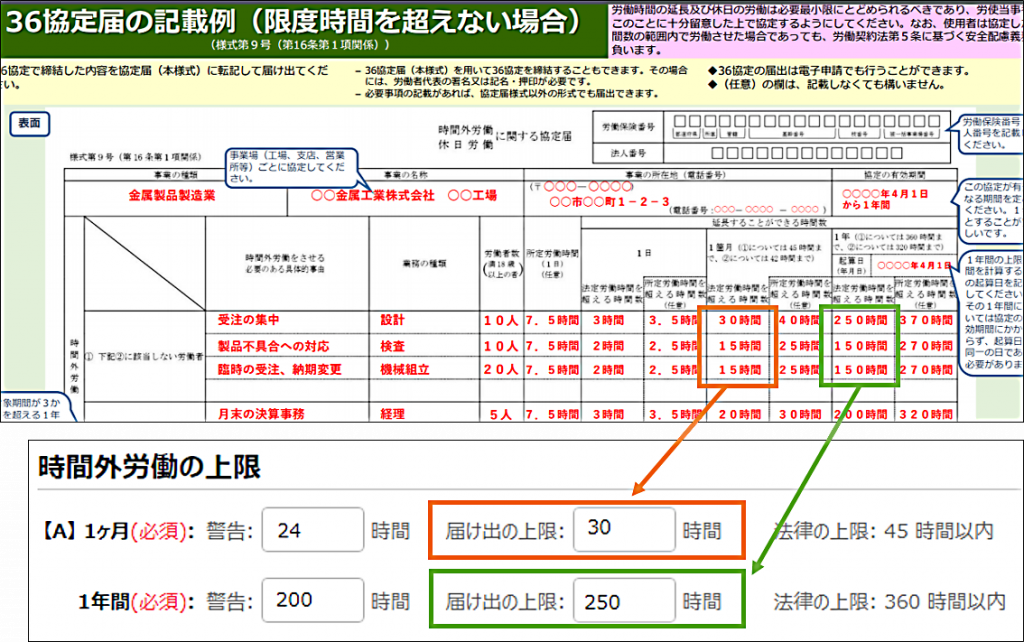Select the 1ヶ月 届け出の上限 field showing 30
Viewport: 1024px width, 642px height.
624,529
